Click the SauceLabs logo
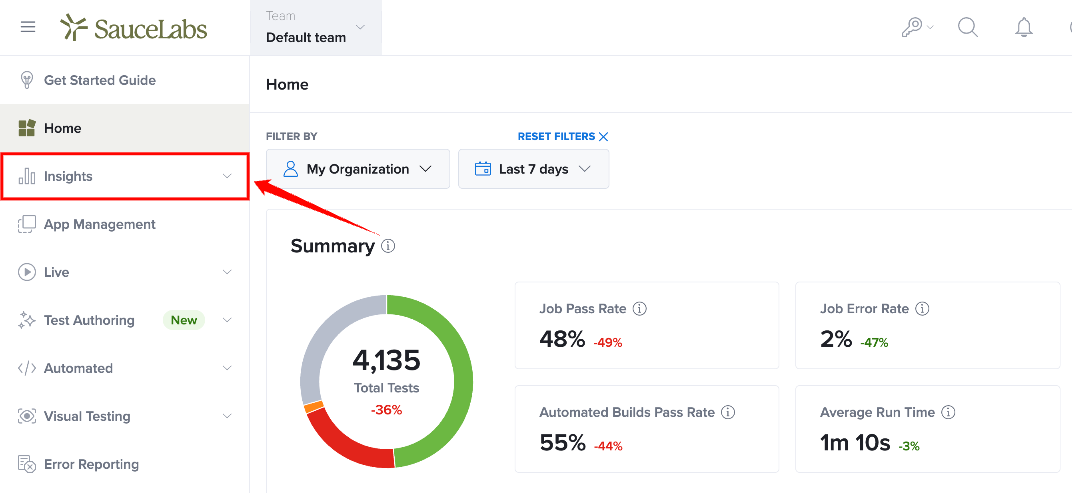 [133, 27]
